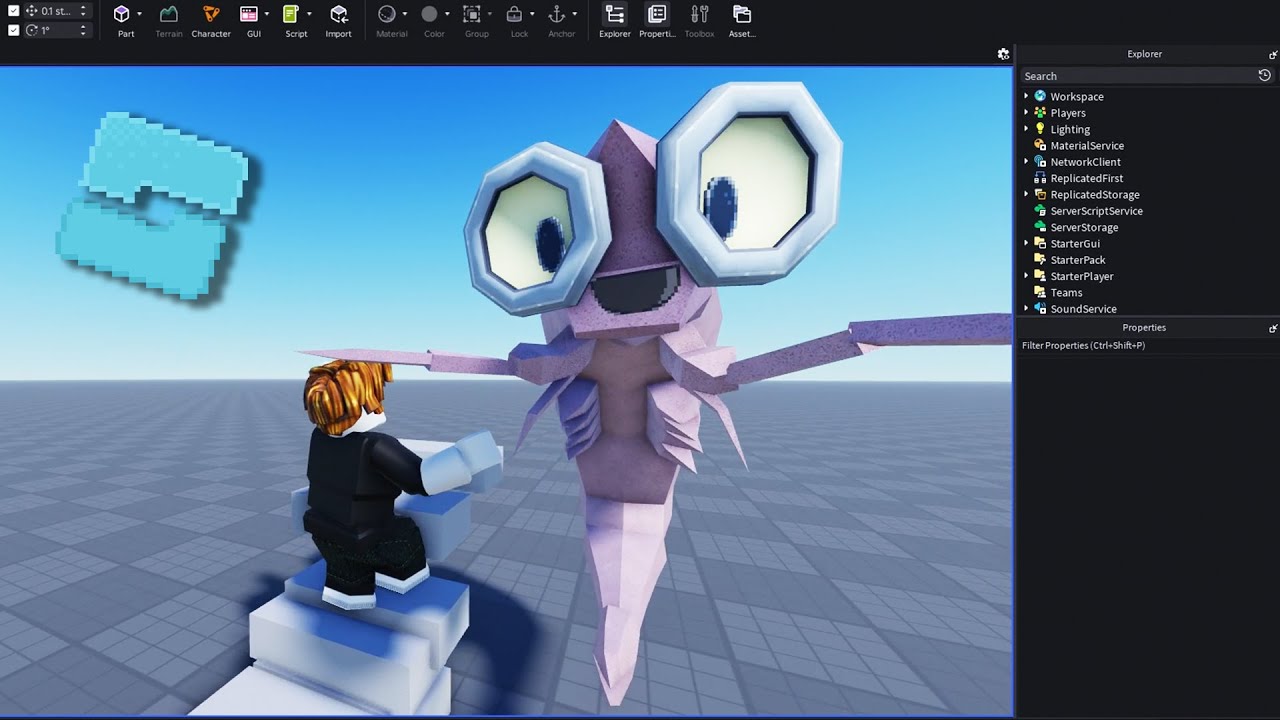Image resolution: width=1280 pixels, height=720 pixels.
Task: Click the Lock tool icon
Action: [x=514, y=14]
